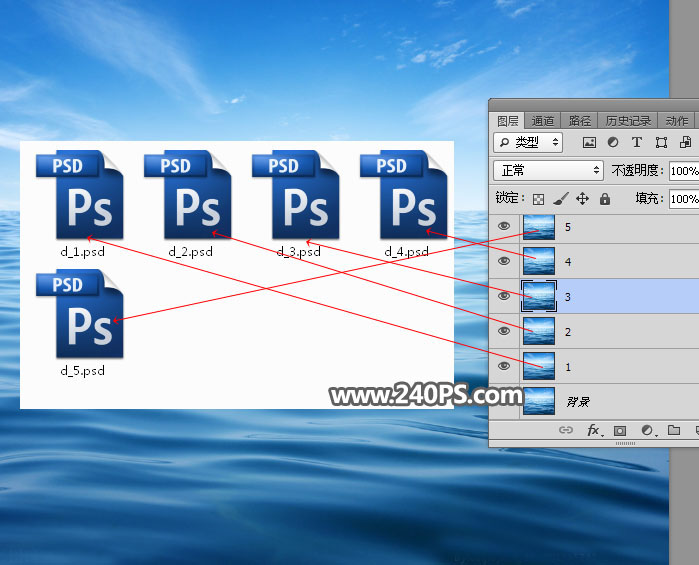
Task: Filter layers by adjustment layer icon
Action: (x=613, y=142)
